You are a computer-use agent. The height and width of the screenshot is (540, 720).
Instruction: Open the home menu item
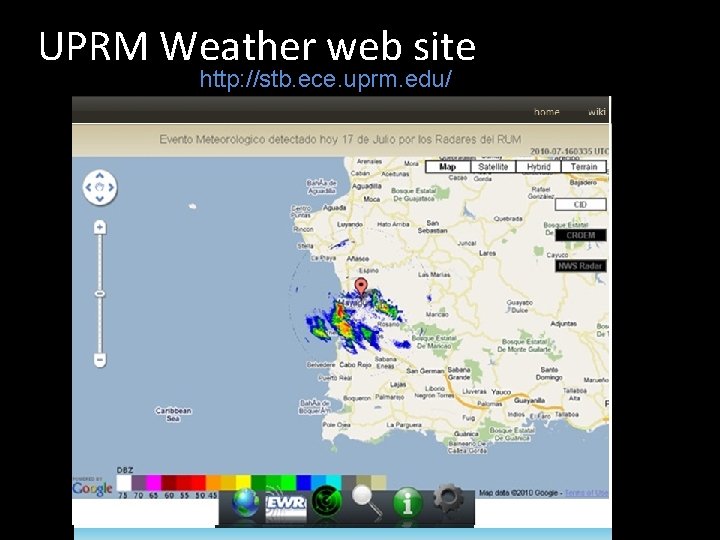(546, 112)
